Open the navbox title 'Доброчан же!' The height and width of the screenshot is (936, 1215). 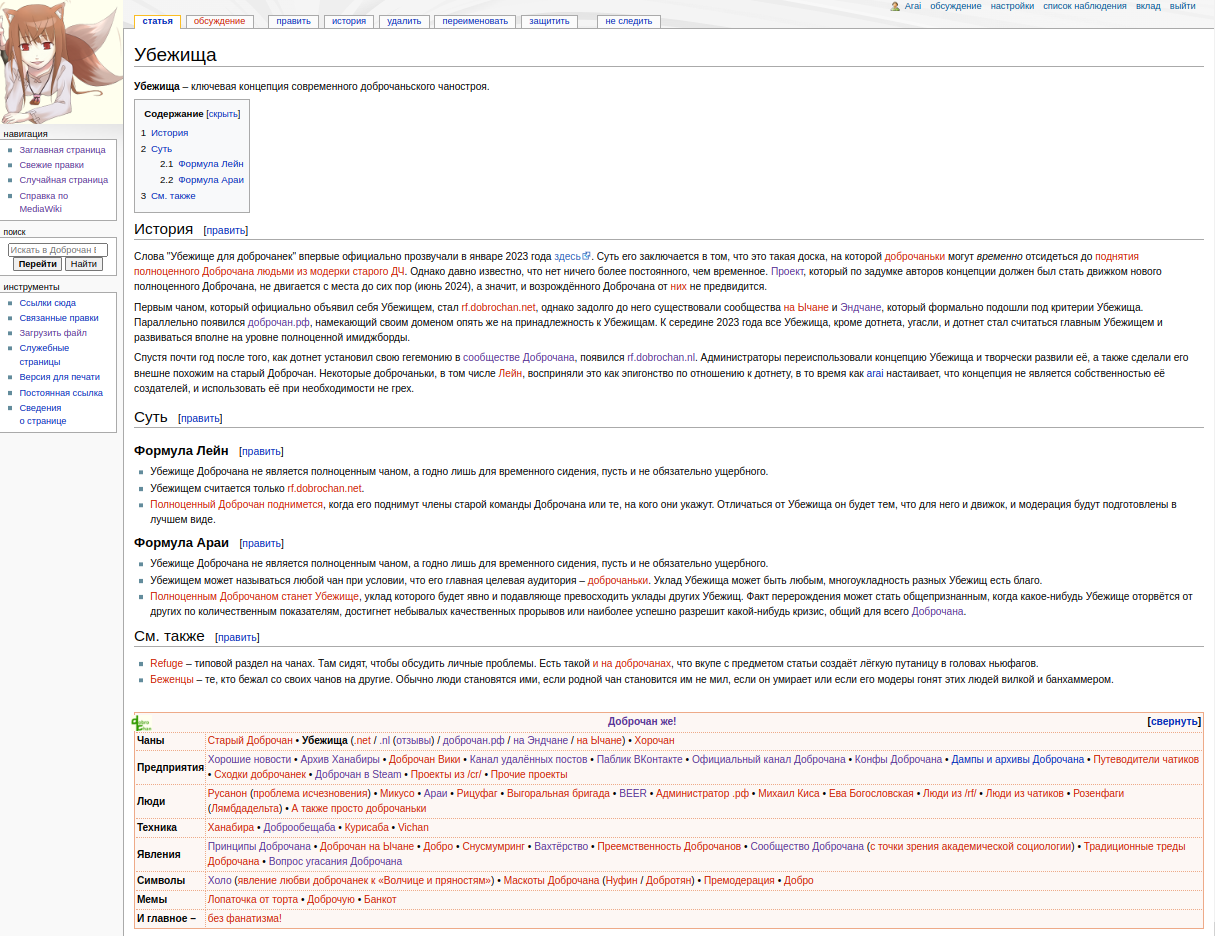(642, 721)
